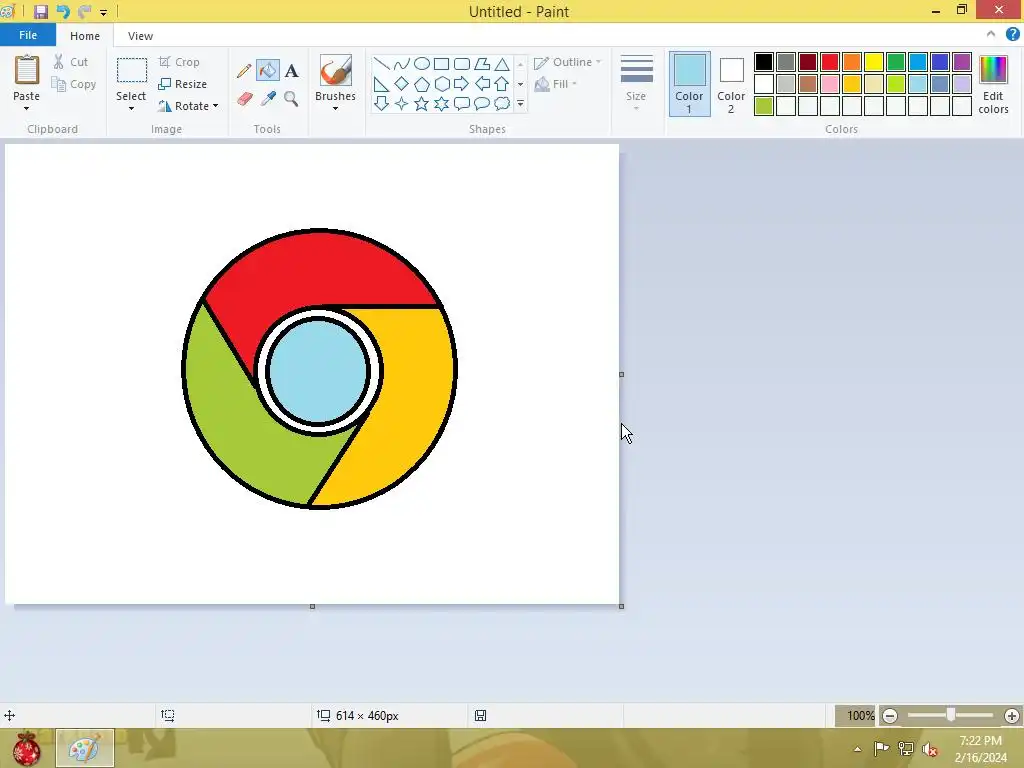Click the muted volume tray icon

tap(929, 748)
